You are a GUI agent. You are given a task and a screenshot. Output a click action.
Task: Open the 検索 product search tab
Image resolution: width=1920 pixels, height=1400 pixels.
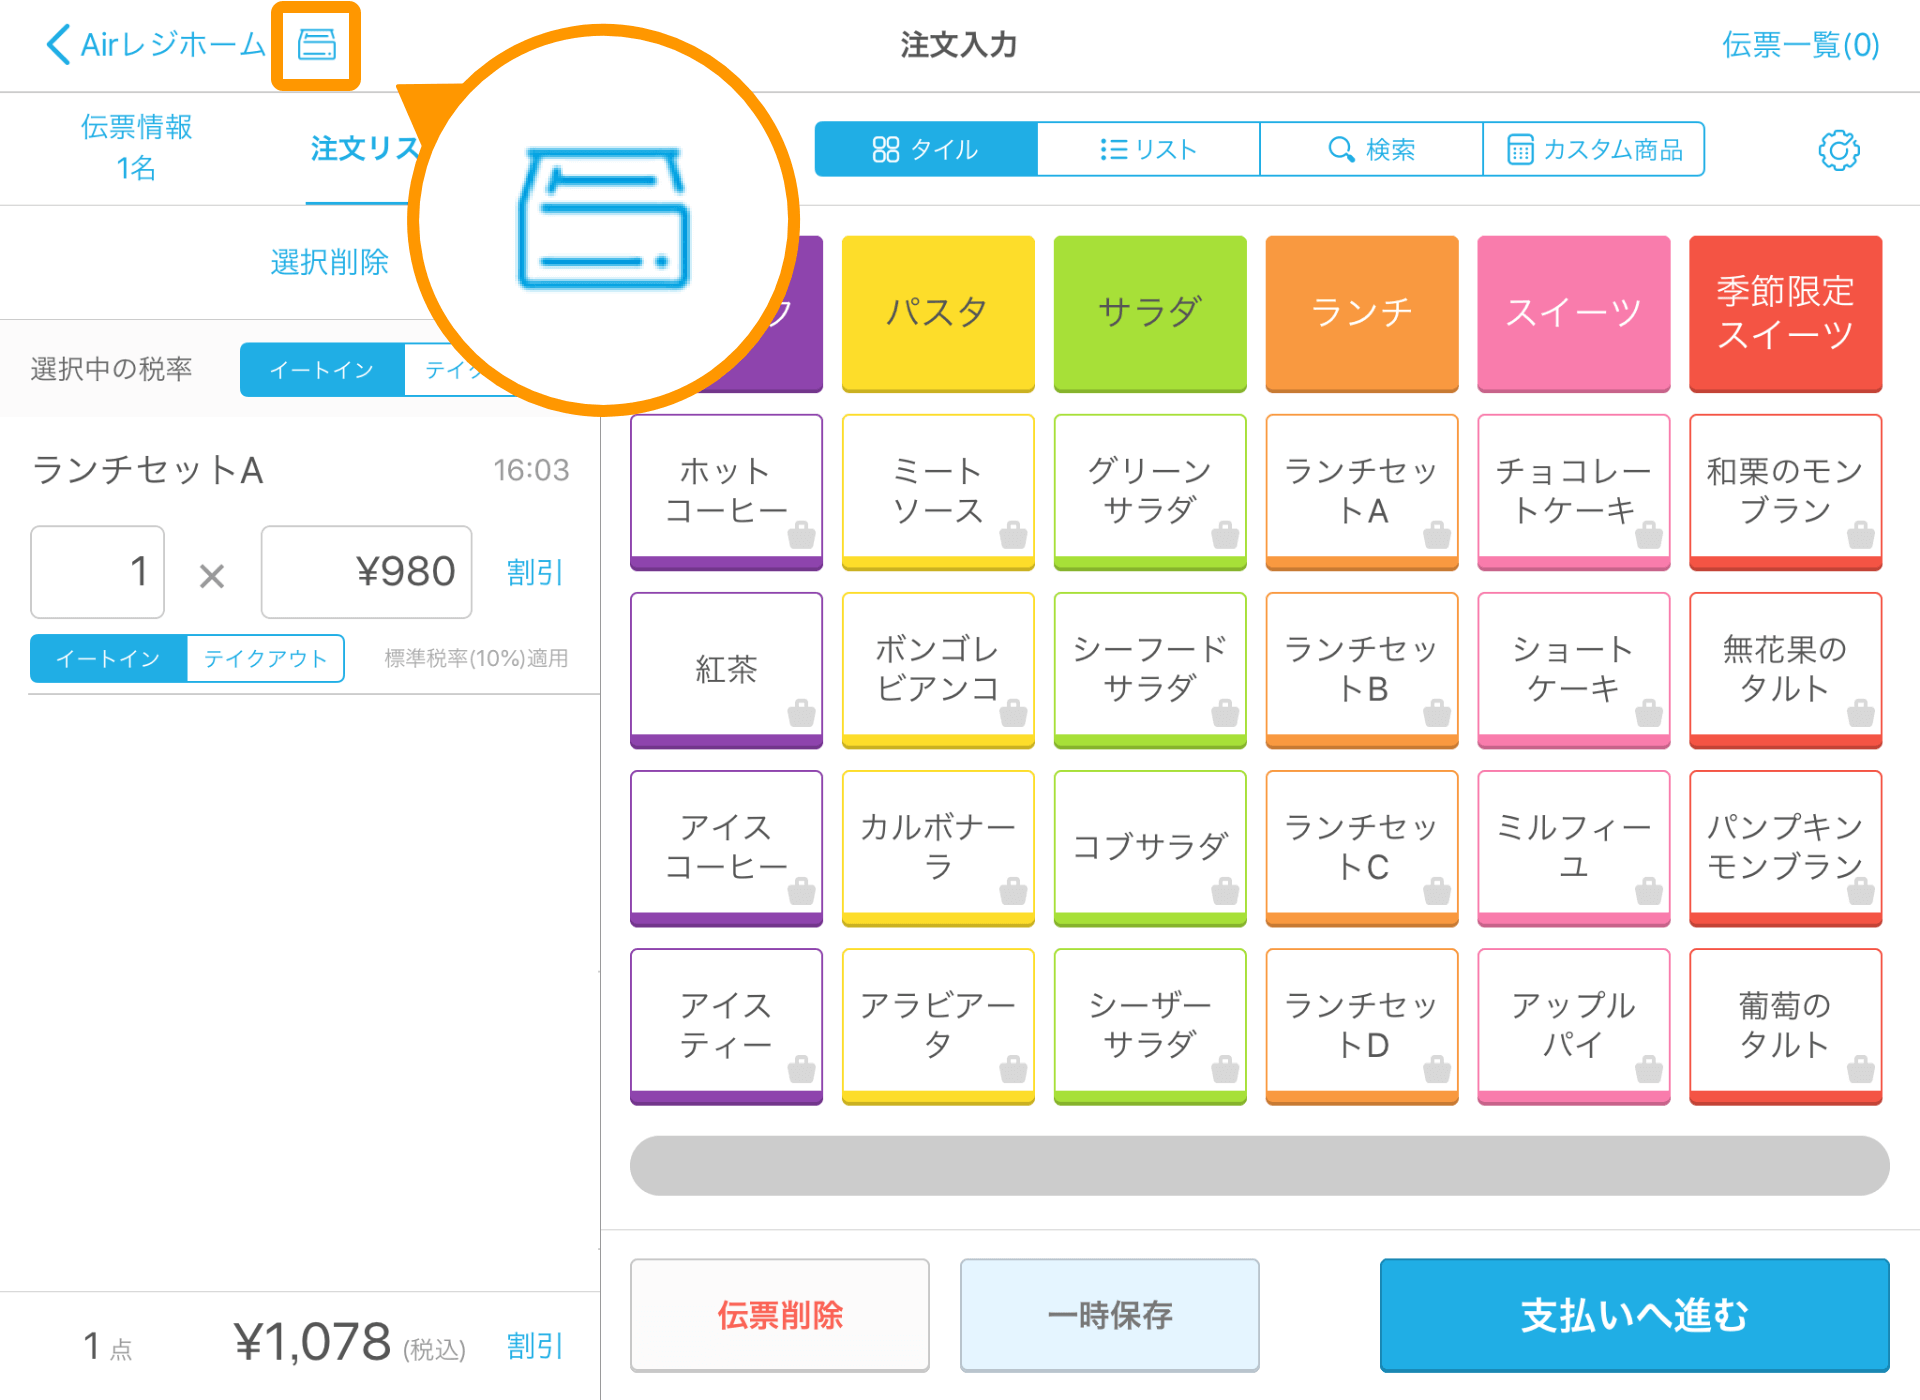point(1371,150)
